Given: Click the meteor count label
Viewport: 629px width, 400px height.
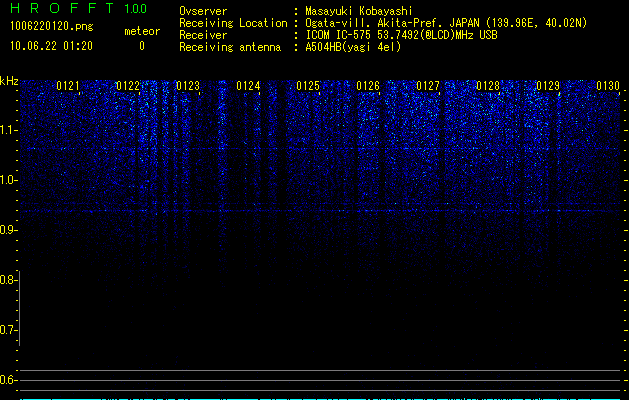Looking at the screenshot, I should coord(142,31).
